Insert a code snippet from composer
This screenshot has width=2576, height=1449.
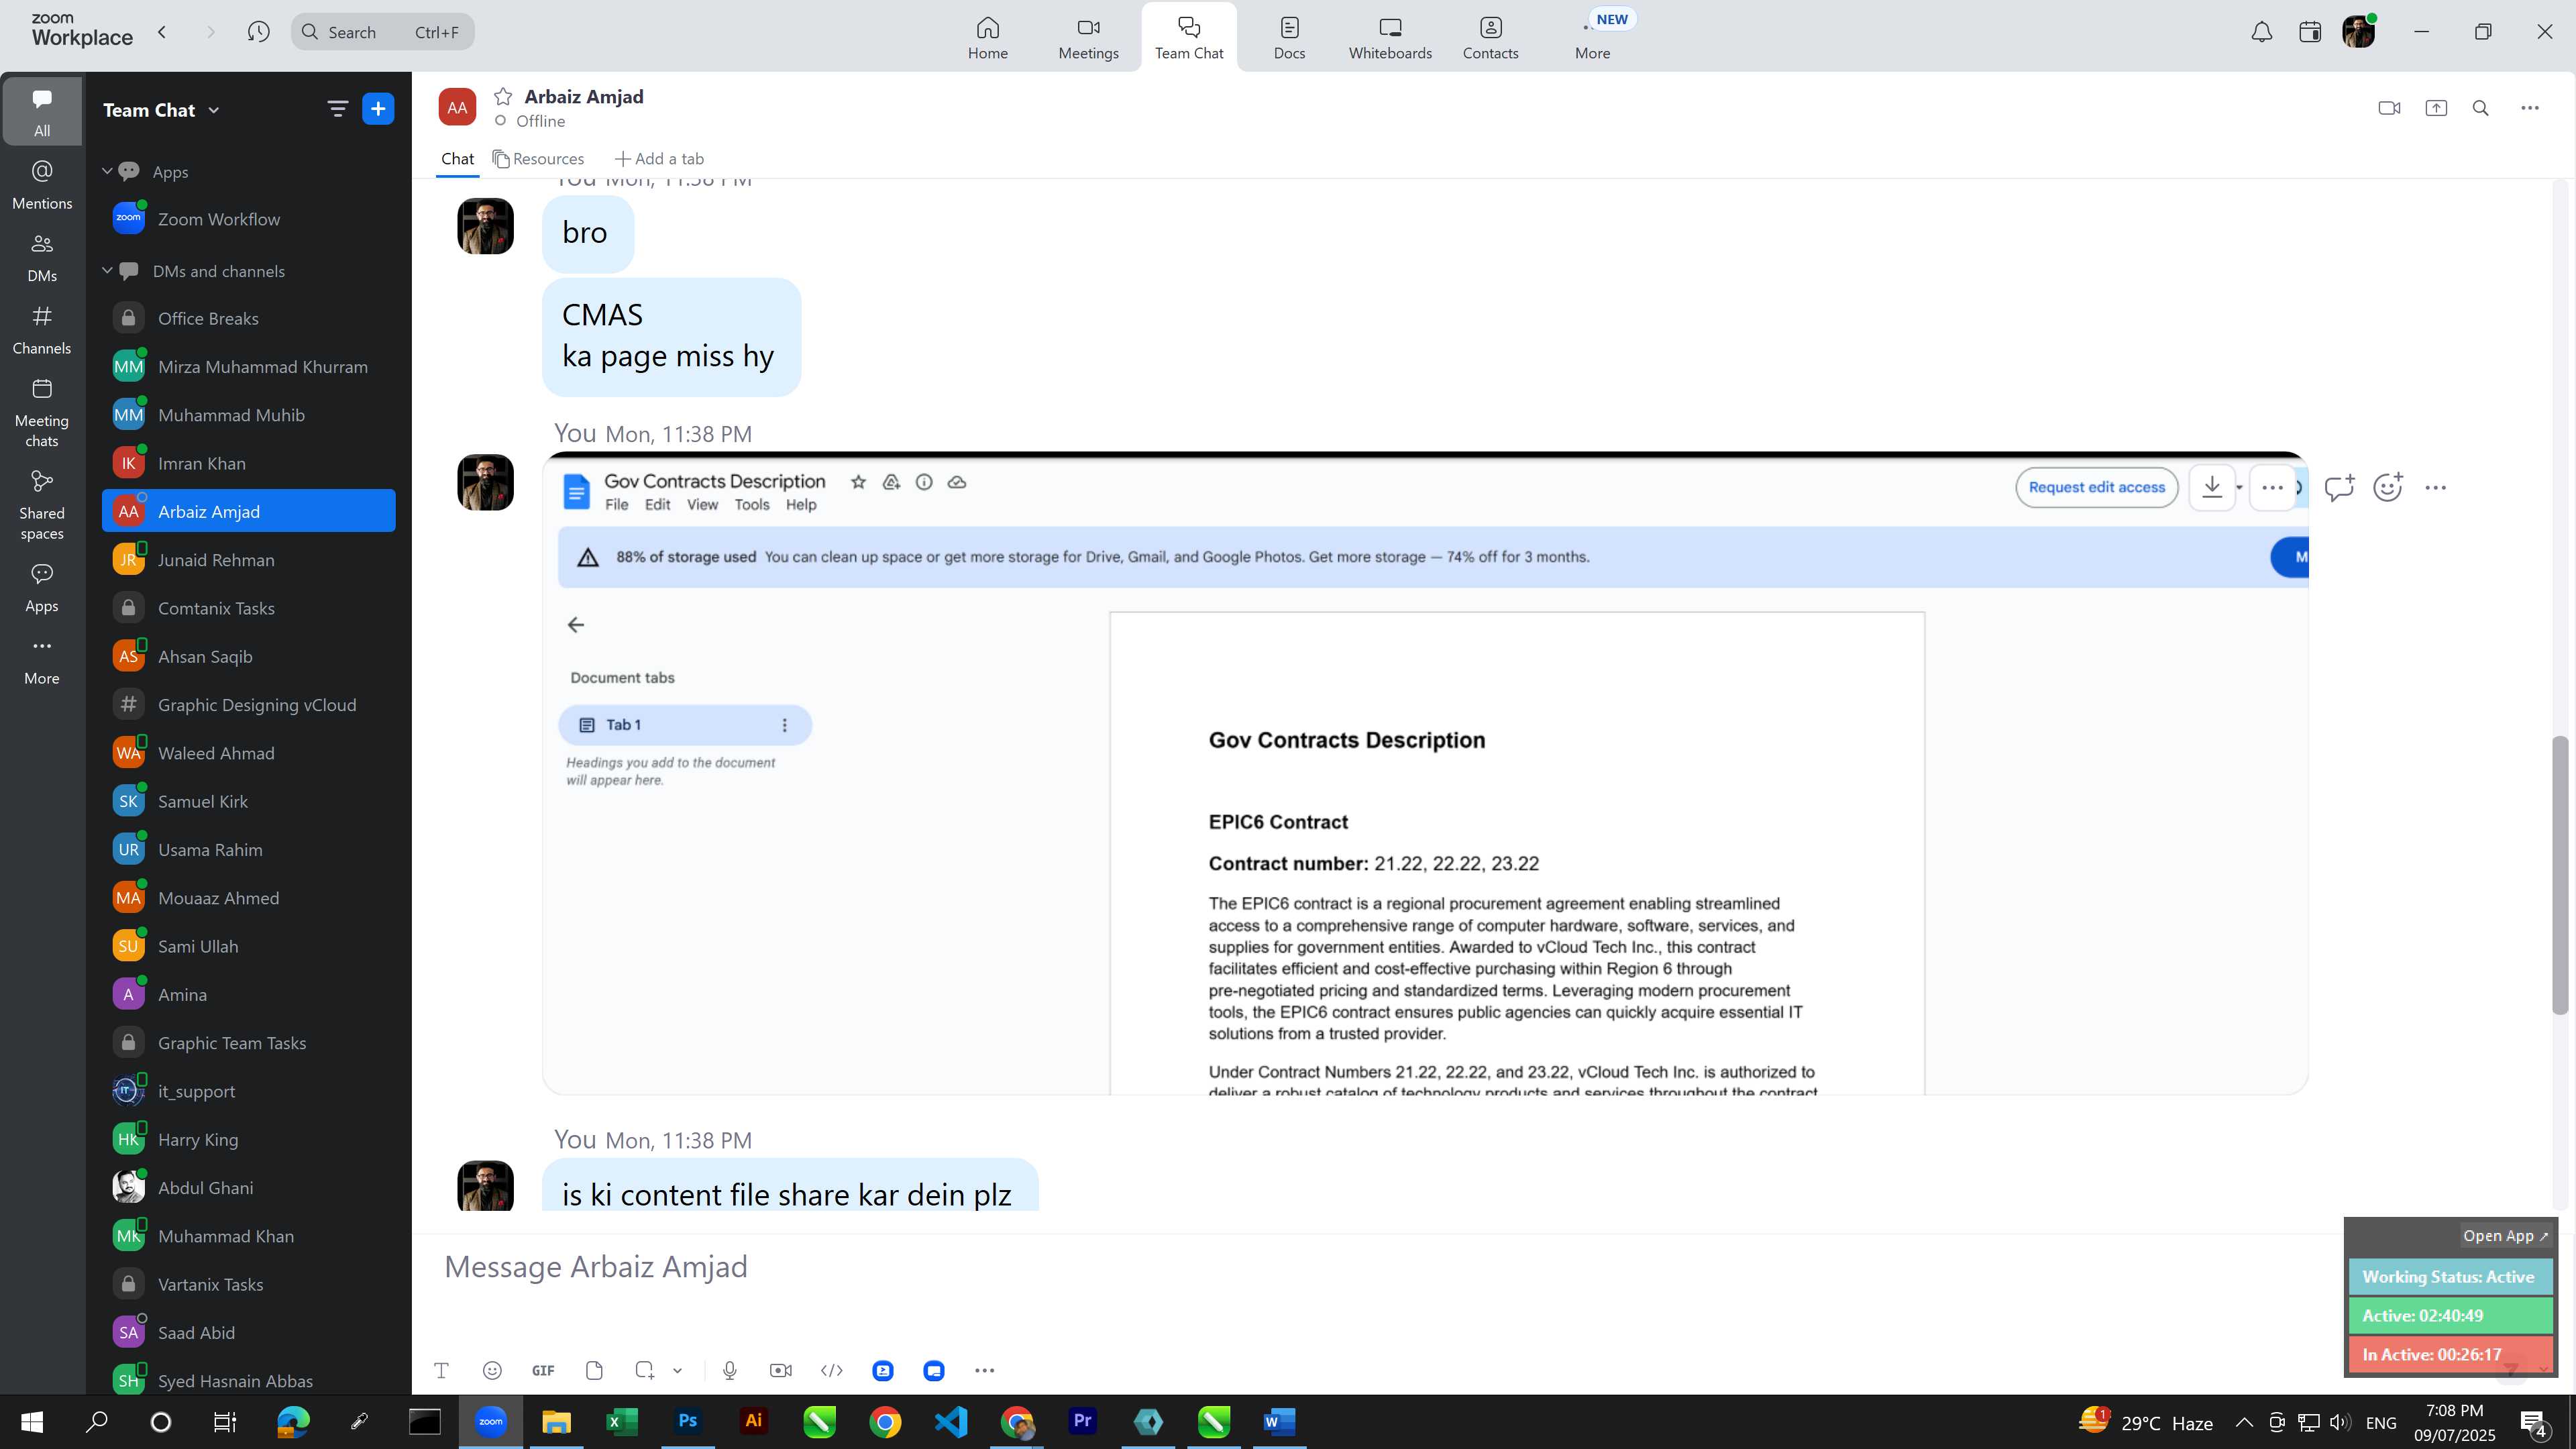point(831,1371)
